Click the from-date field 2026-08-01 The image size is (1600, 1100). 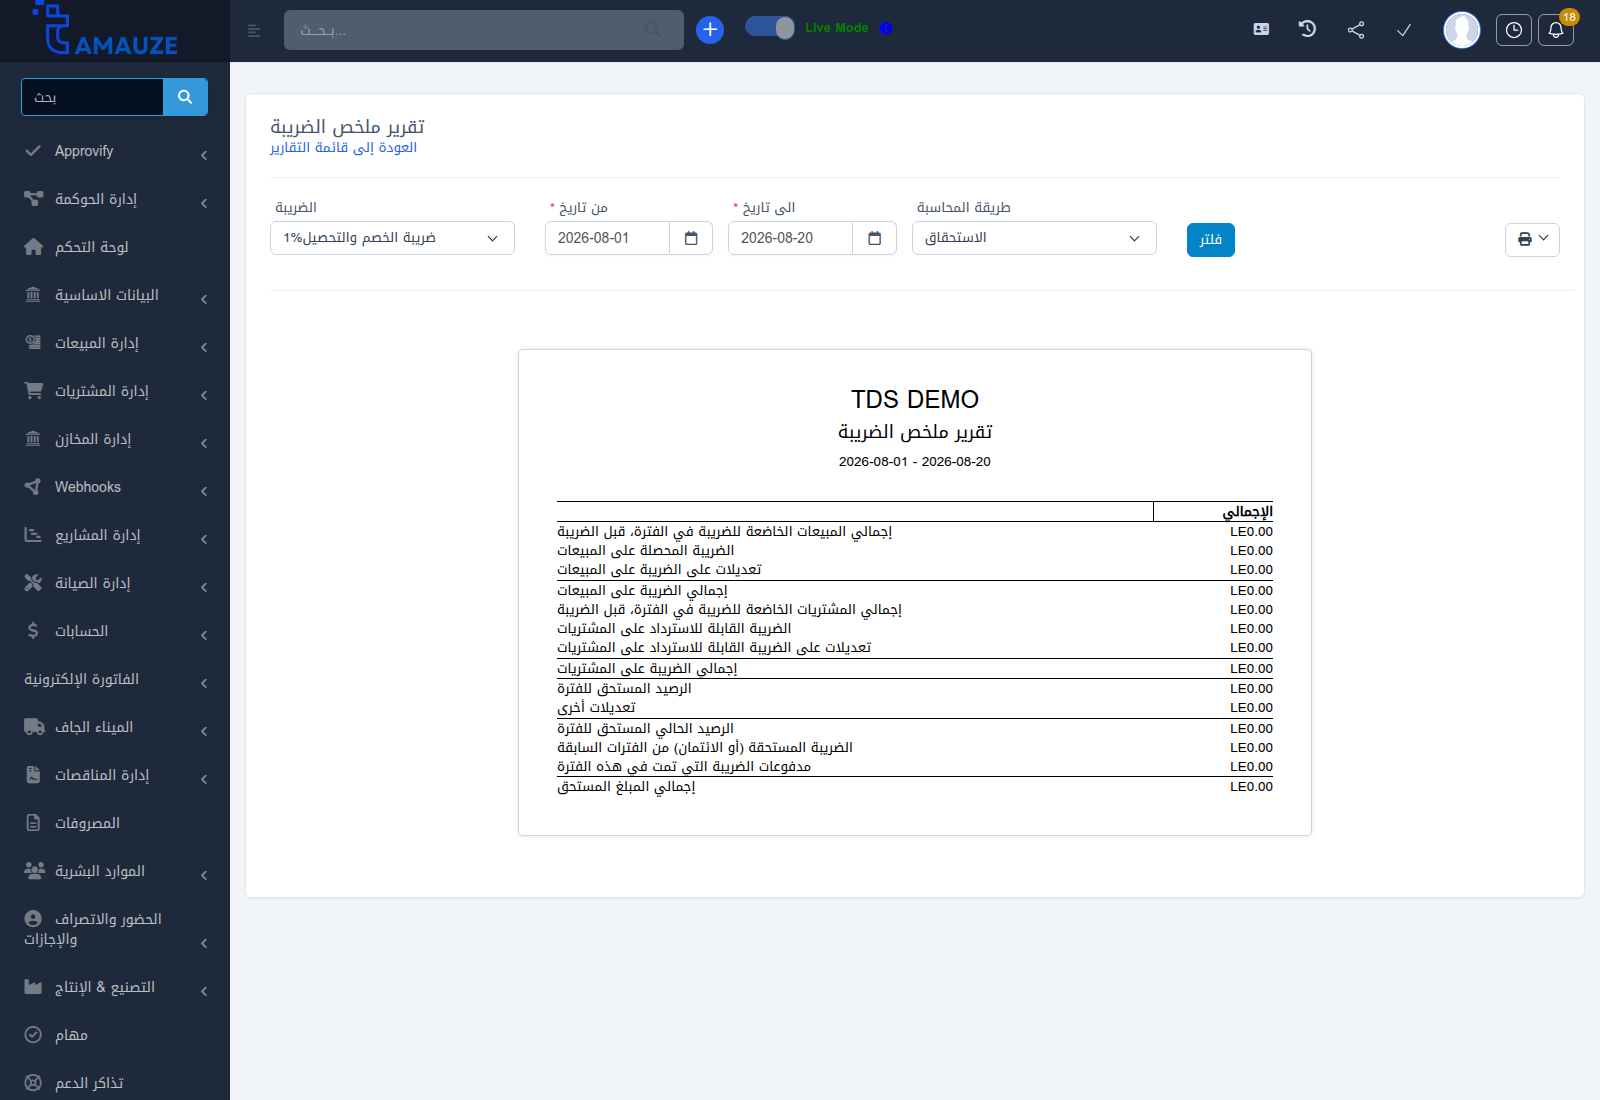point(607,238)
